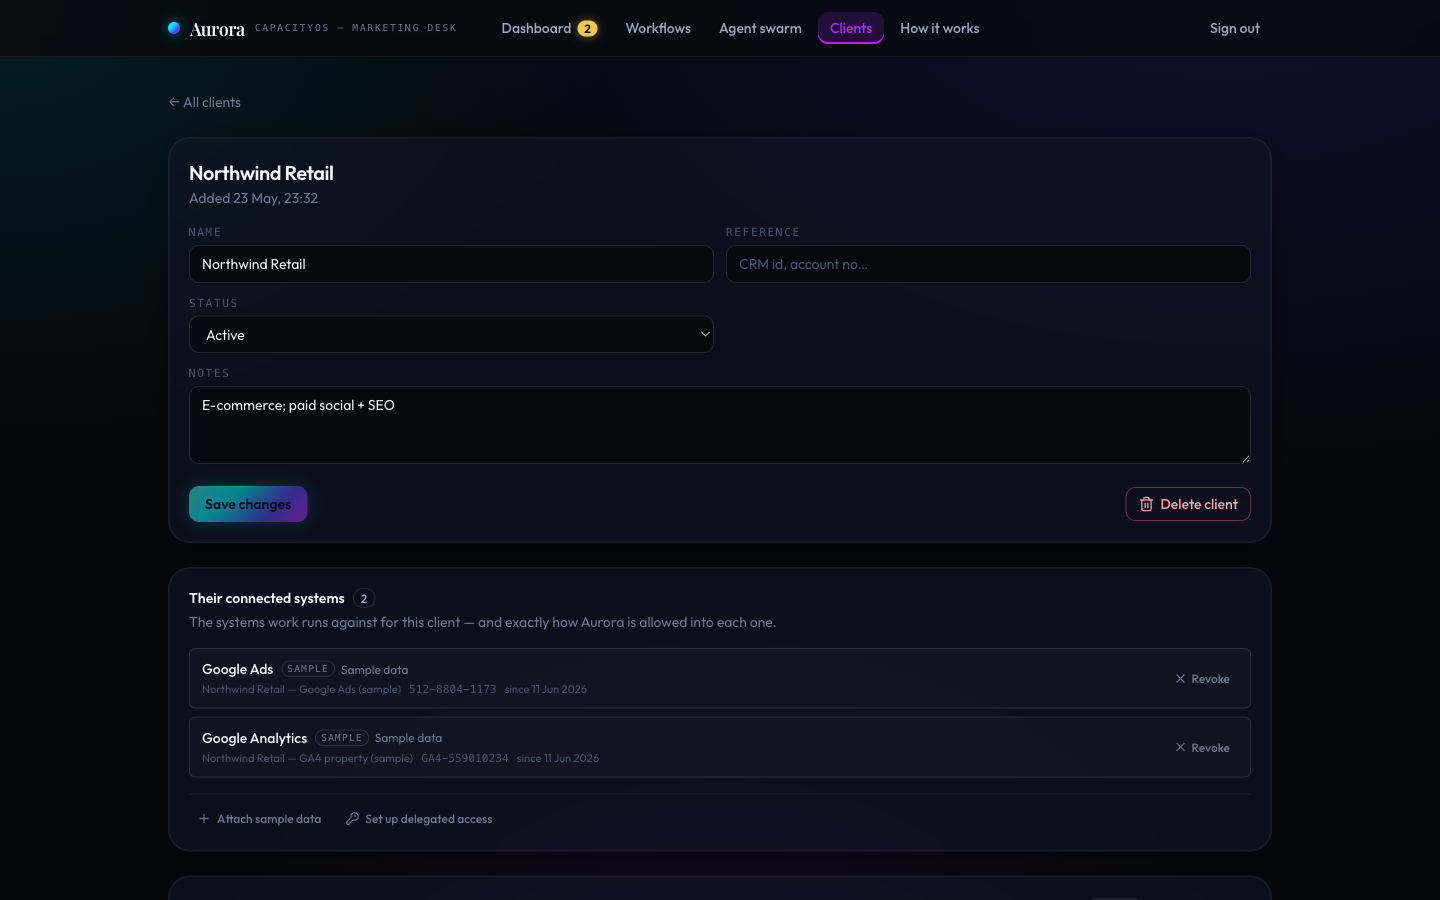Click the Aurora brand wordmark

(x=217, y=29)
